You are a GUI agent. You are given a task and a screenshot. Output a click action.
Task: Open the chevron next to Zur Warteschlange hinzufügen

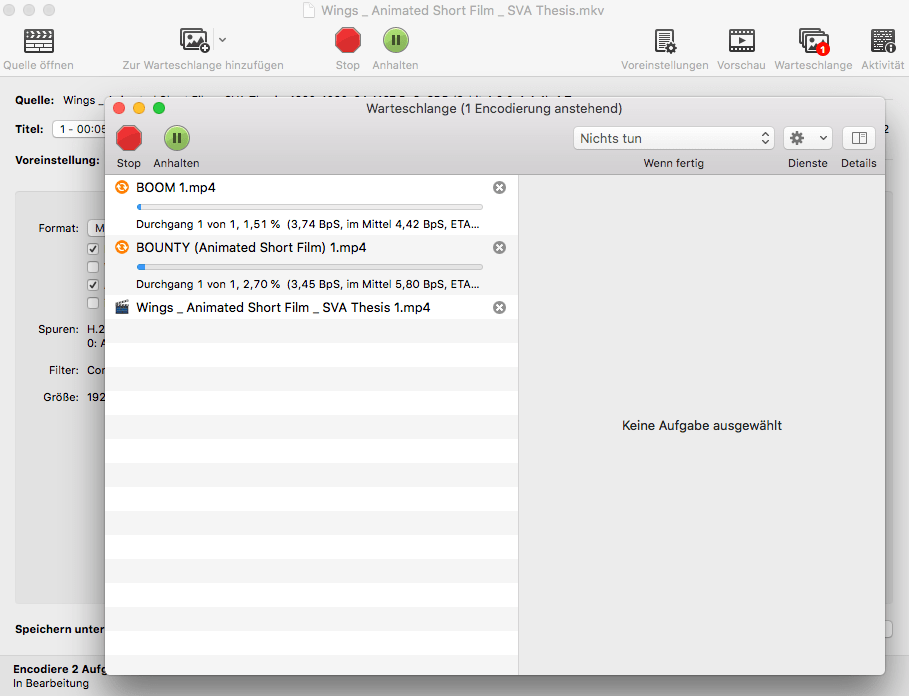221,40
